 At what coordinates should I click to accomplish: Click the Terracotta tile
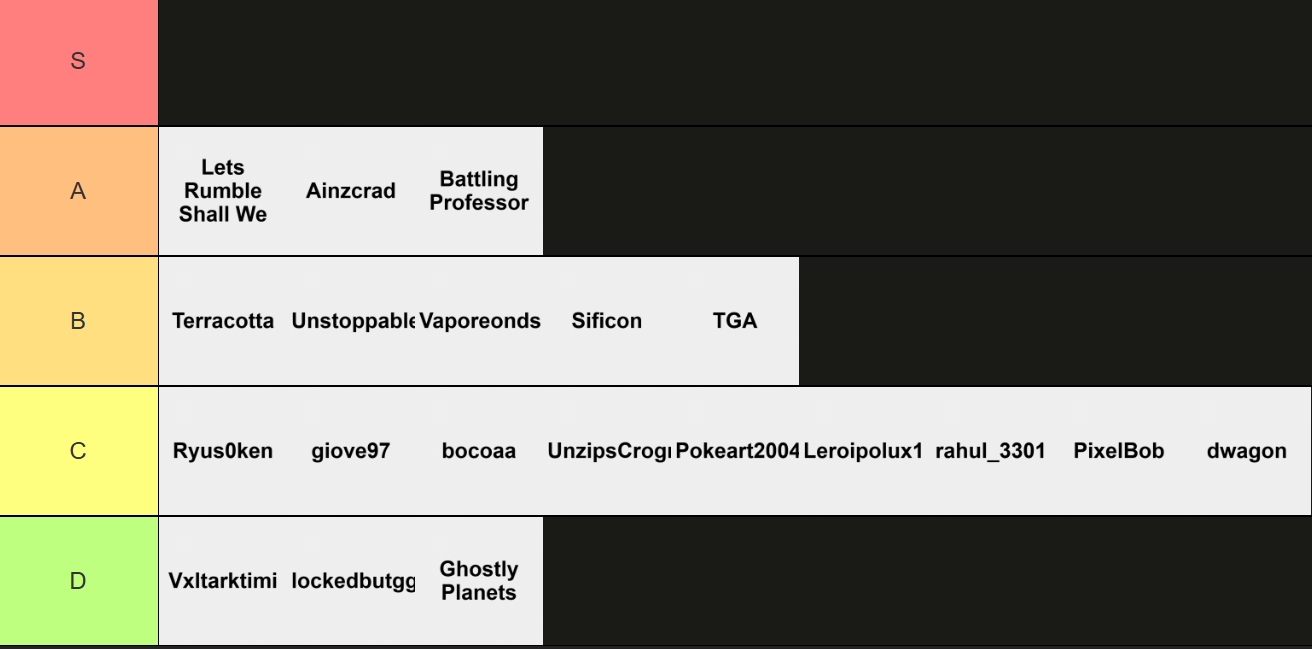[x=223, y=321]
